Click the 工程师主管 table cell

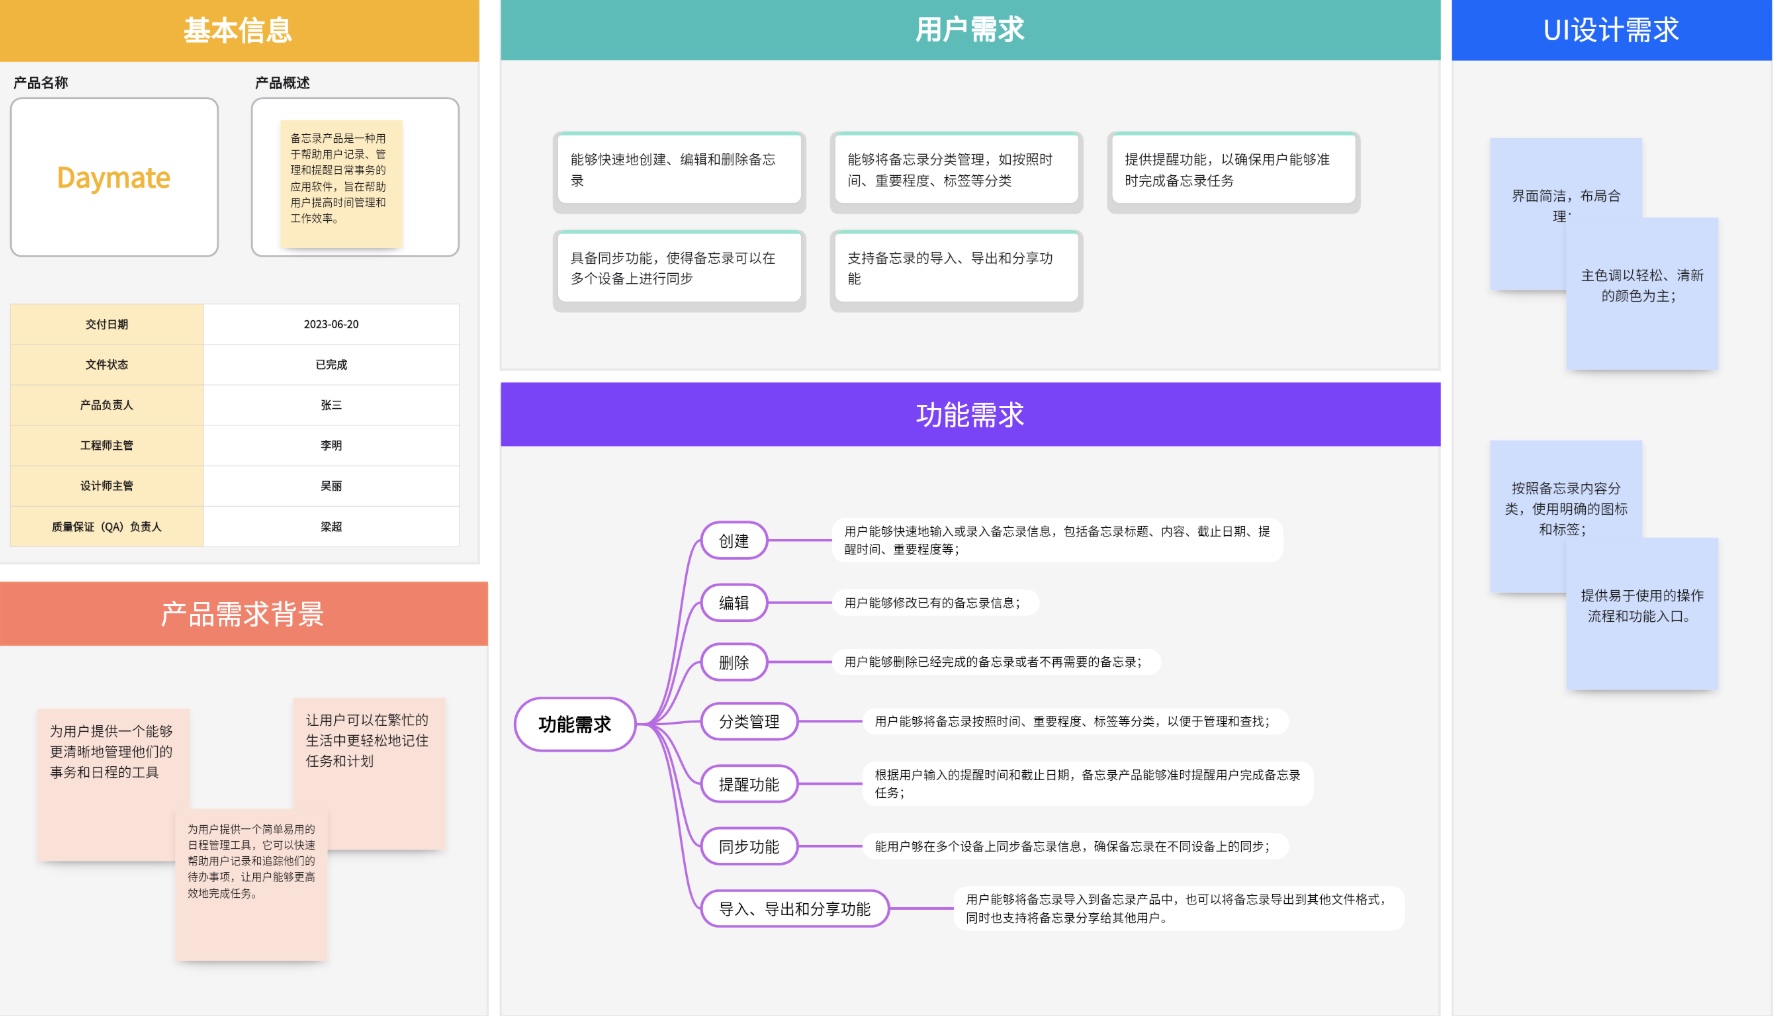click(x=107, y=446)
